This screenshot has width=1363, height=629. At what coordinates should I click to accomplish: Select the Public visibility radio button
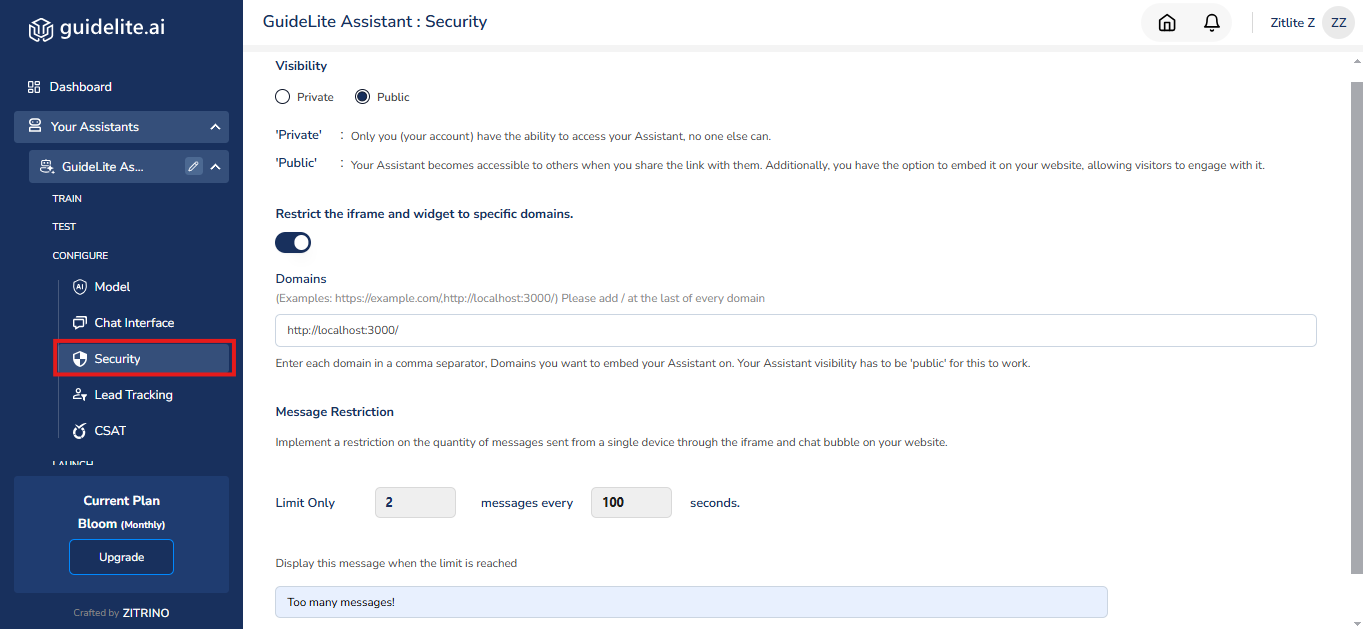363,97
